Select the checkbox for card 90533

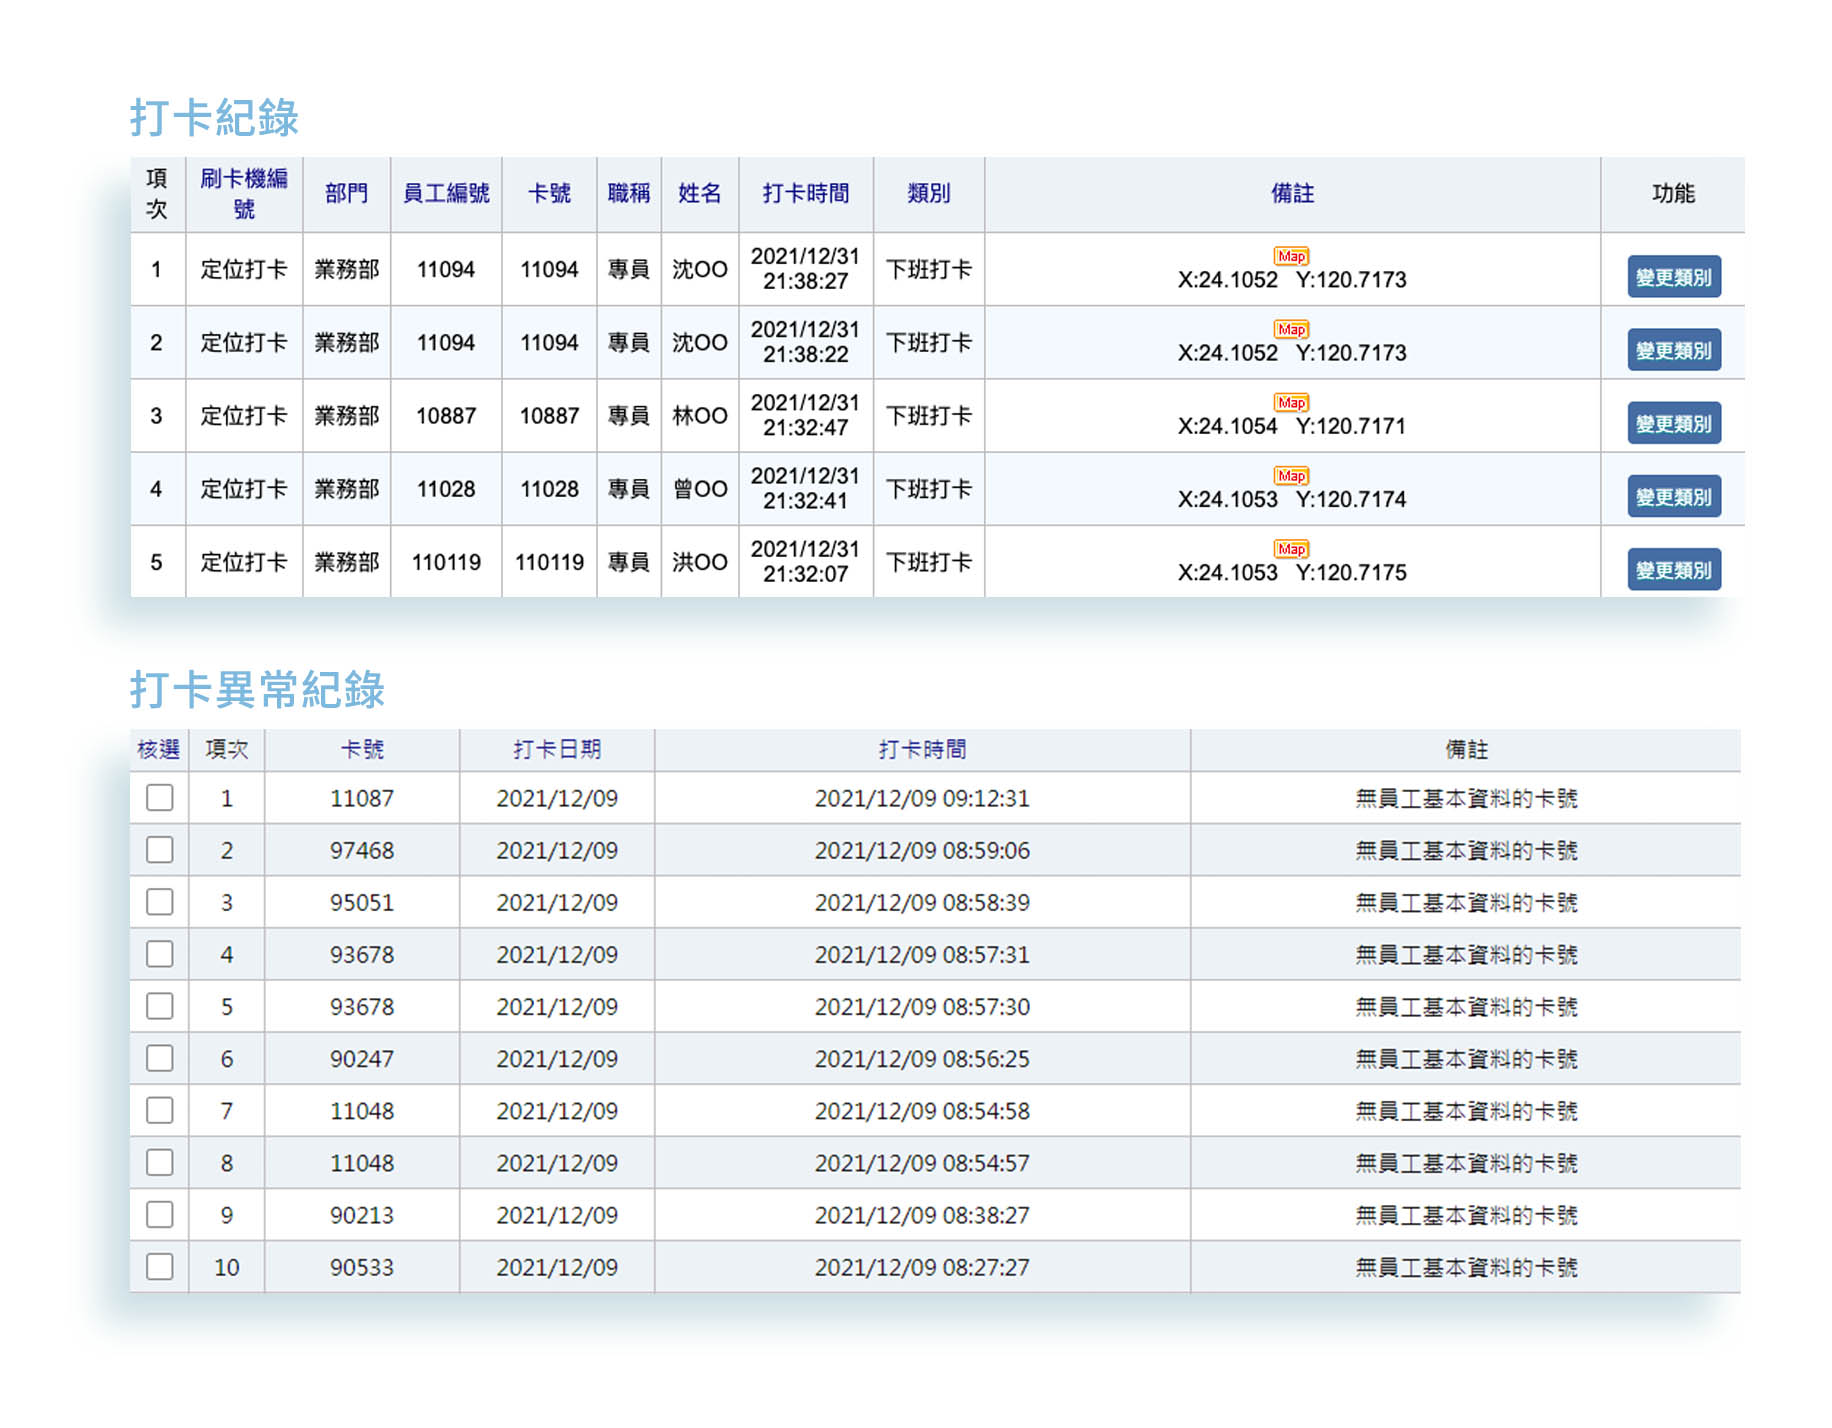[x=160, y=1267]
